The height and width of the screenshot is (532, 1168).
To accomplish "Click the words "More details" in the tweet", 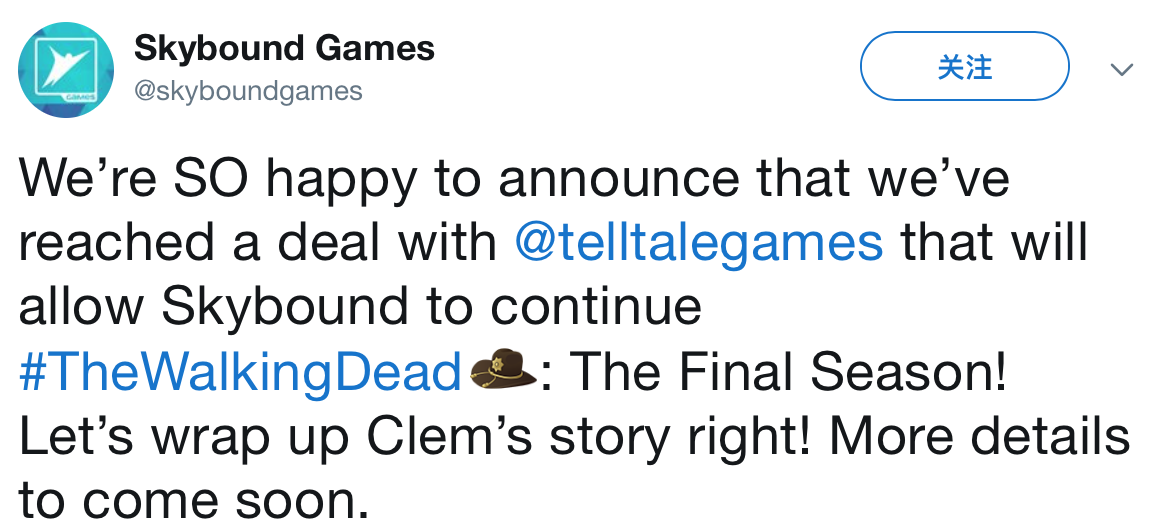I will click(x=980, y=437).
